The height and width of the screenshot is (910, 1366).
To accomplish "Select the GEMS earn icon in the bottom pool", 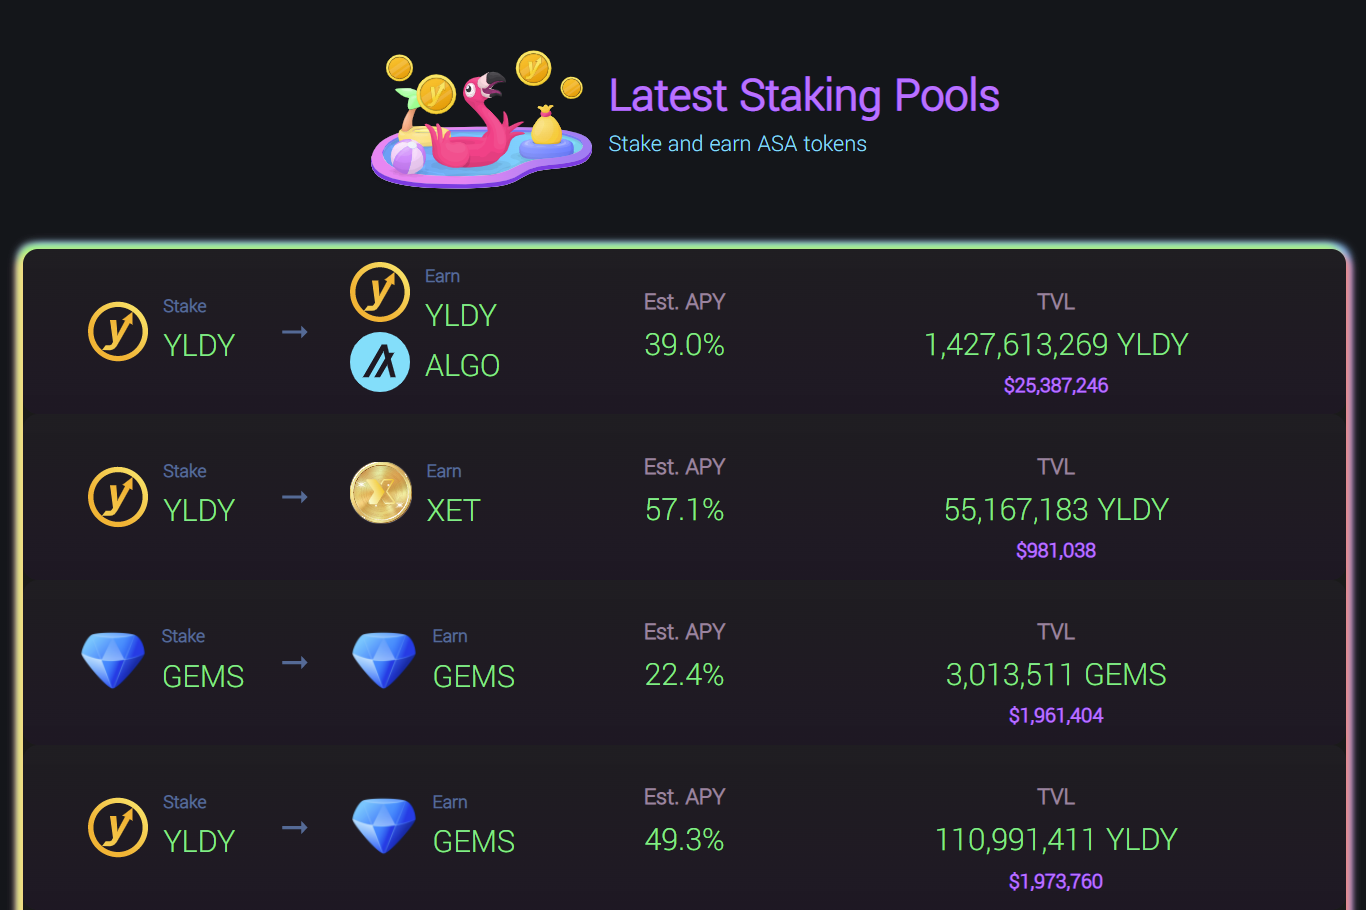I will tap(384, 827).
